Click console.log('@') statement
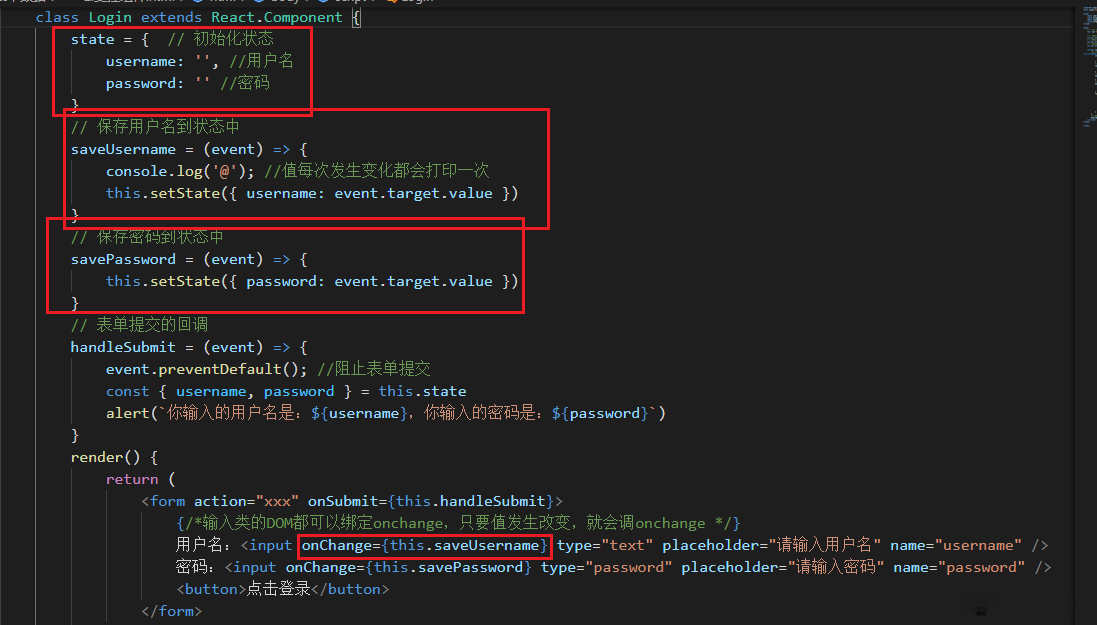1097x625 pixels. [x=180, y=171]
